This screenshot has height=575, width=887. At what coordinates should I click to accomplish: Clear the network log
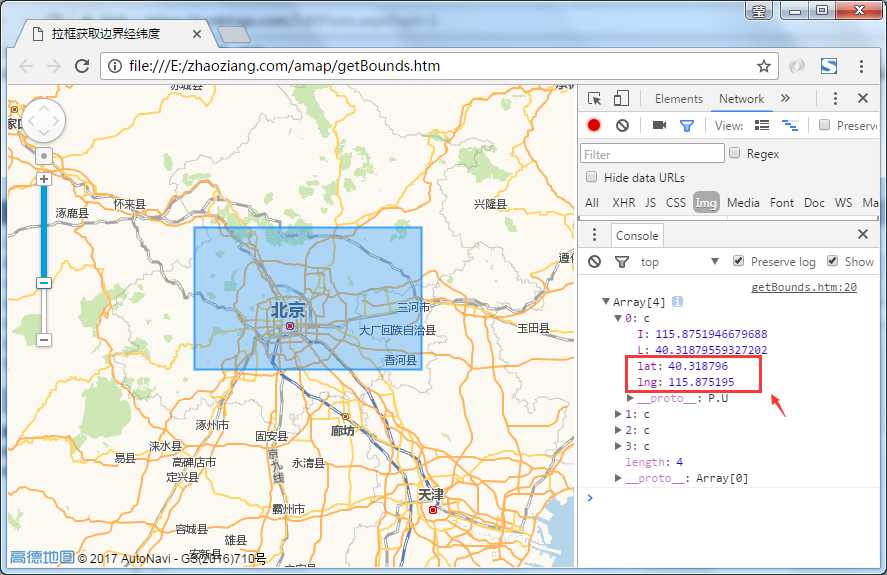[x=622, y=125]
